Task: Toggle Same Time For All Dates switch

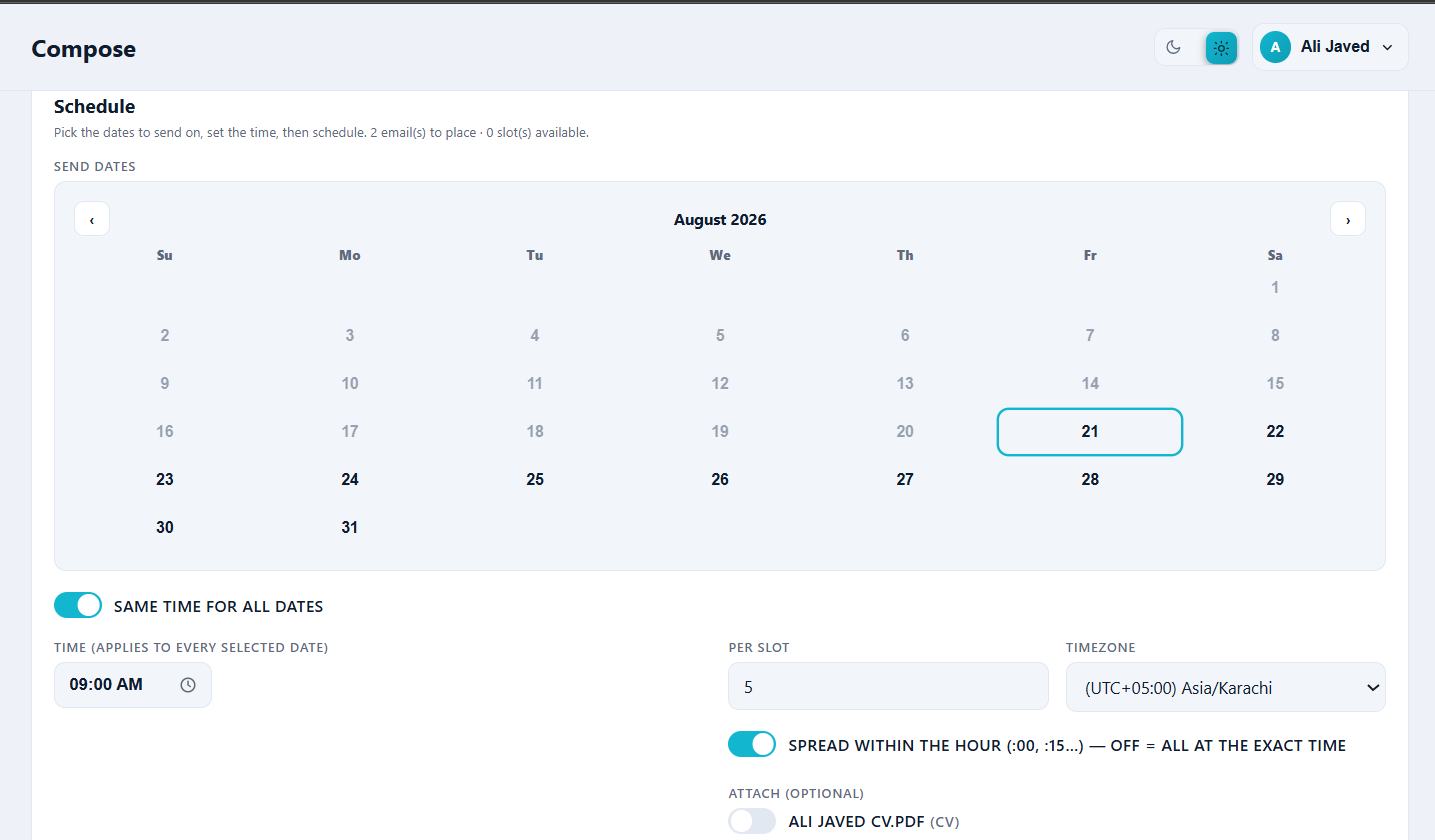Action: tap(78, 605)
